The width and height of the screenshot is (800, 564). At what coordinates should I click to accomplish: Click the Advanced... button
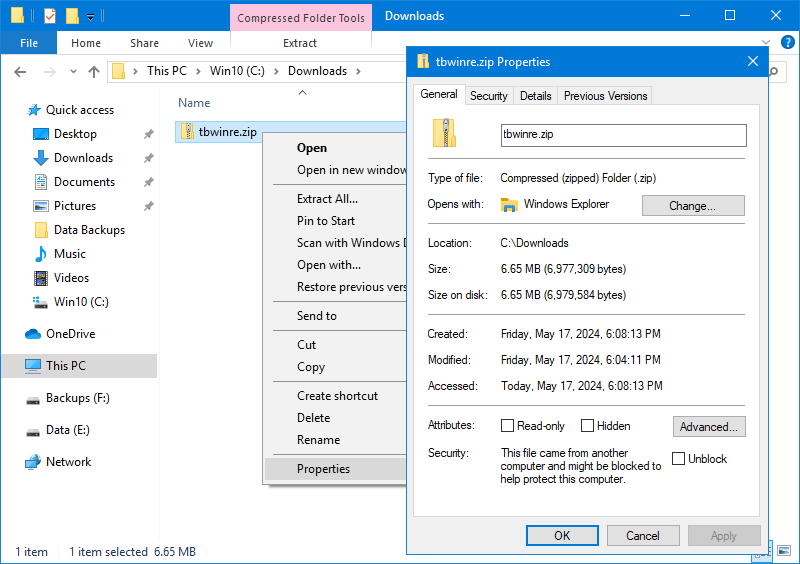[709, 427]
